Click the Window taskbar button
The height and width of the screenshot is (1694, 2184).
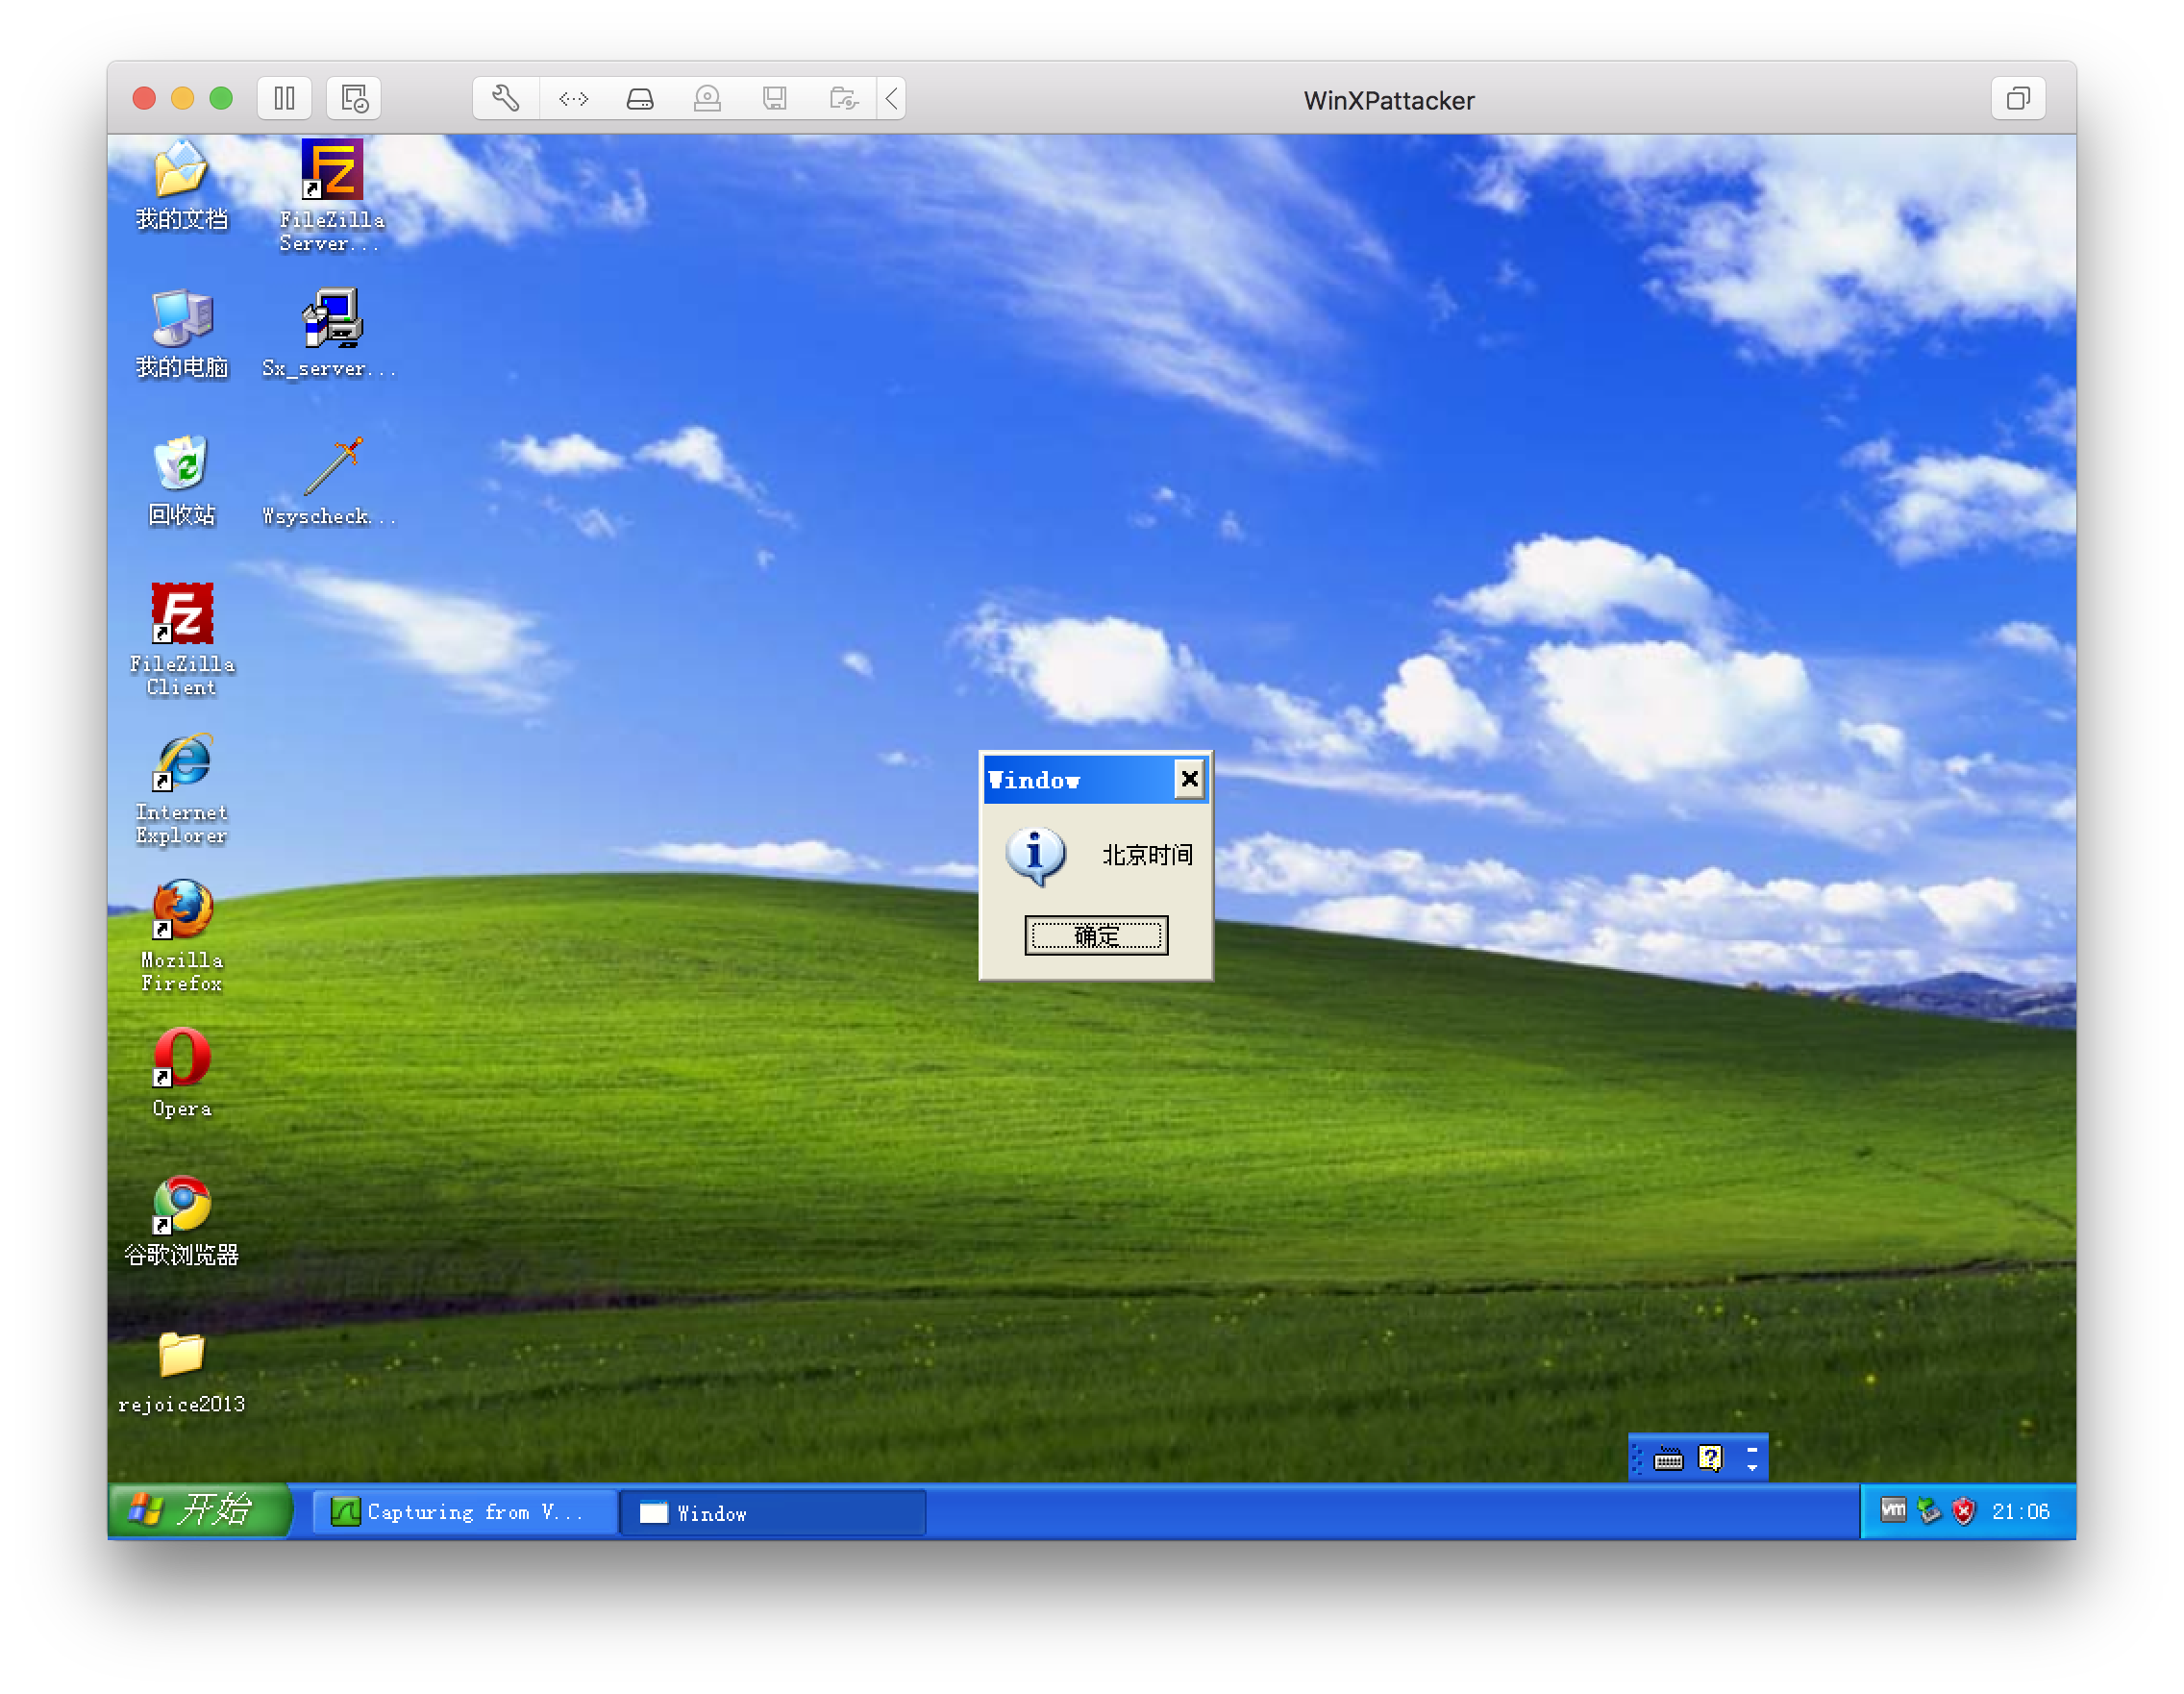(x=773, y=1512)
